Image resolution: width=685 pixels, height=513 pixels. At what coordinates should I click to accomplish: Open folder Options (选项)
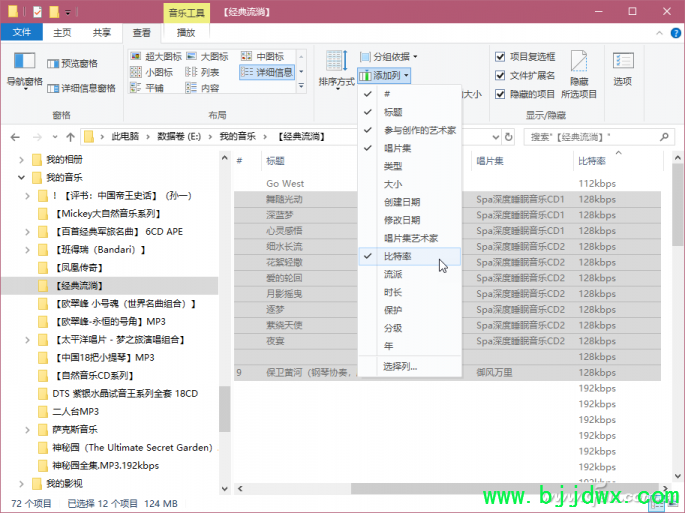click(x=623, y=69)
